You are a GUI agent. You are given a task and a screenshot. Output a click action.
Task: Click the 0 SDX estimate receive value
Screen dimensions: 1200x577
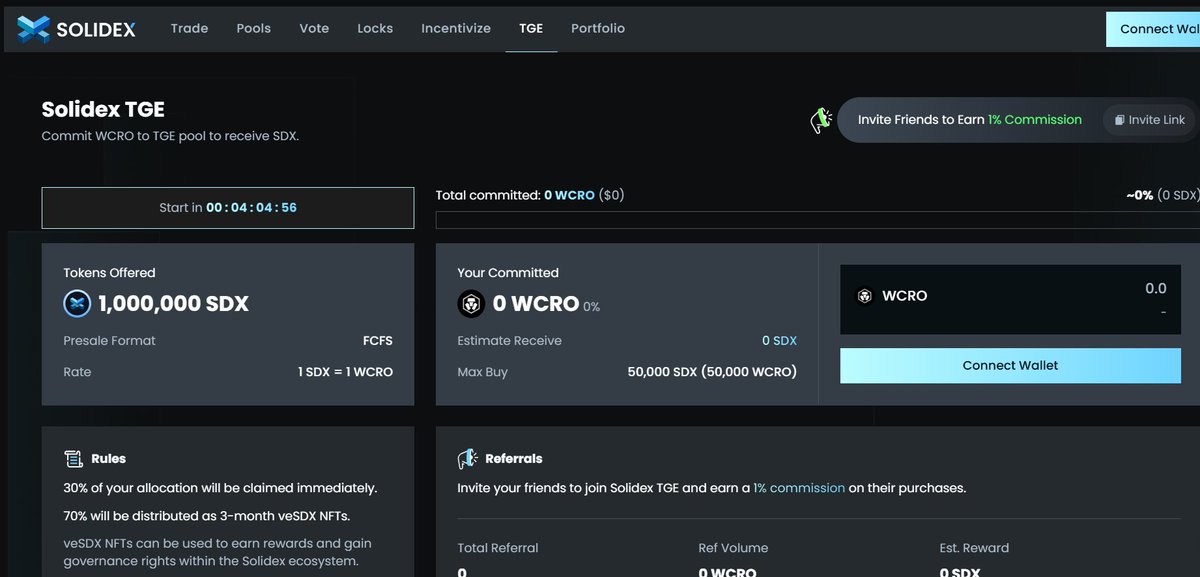pyautogui.click(x=779, y=341)
